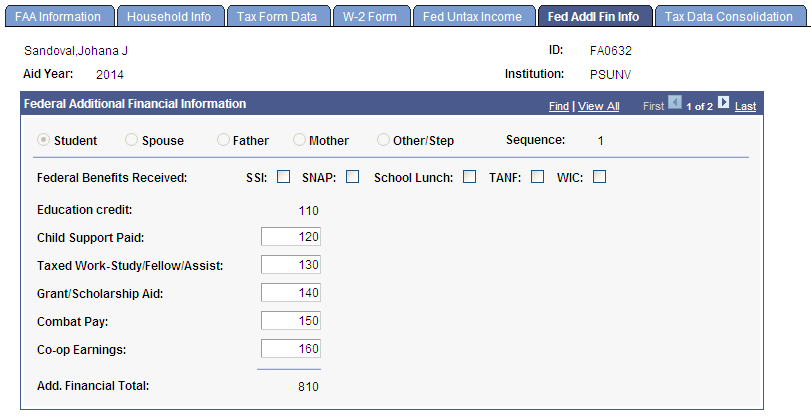Go to the W-2 Form tab

click(x=369, y=17)
